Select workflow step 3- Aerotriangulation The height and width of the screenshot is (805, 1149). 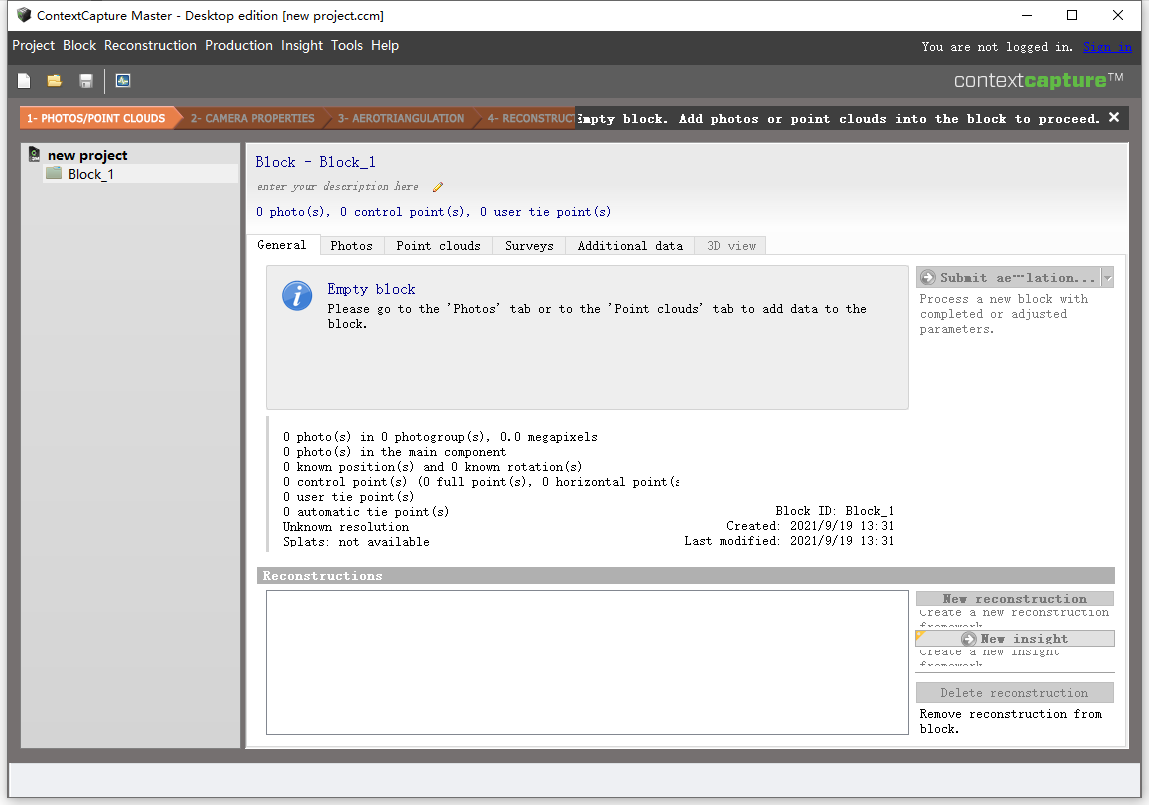click(x=401, y=118)
